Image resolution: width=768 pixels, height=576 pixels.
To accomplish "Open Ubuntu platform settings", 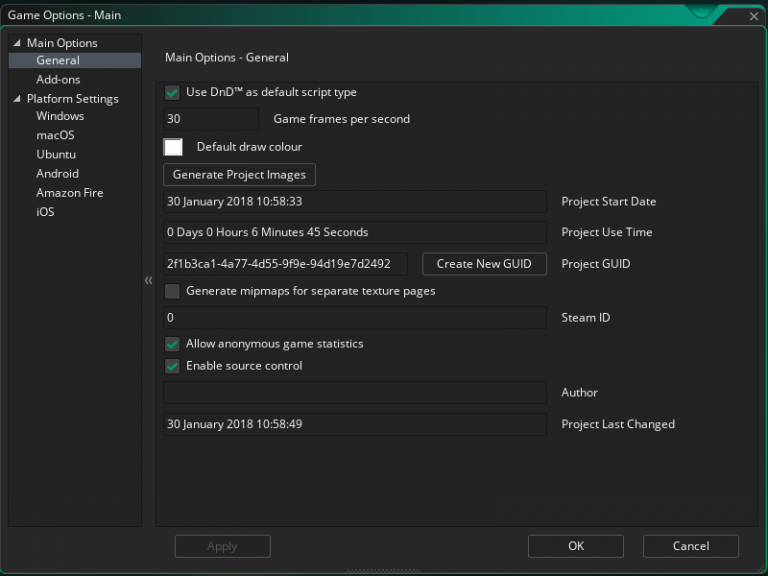I will [x=56, y=154].
